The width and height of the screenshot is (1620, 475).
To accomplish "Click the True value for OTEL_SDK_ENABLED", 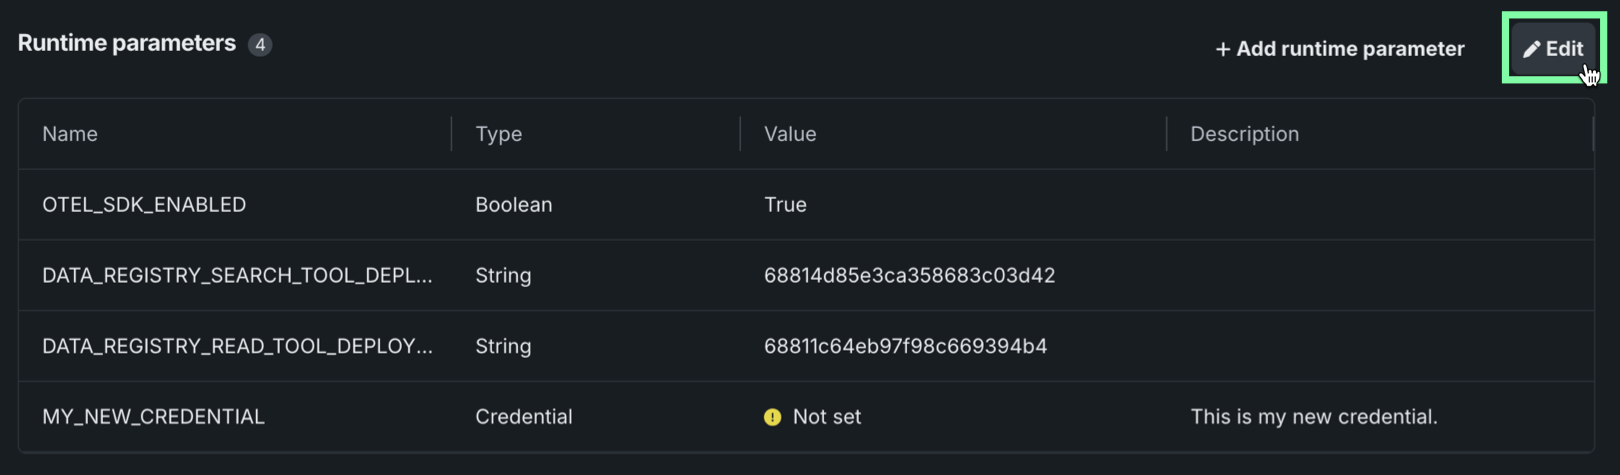I will tap(785, 205).
